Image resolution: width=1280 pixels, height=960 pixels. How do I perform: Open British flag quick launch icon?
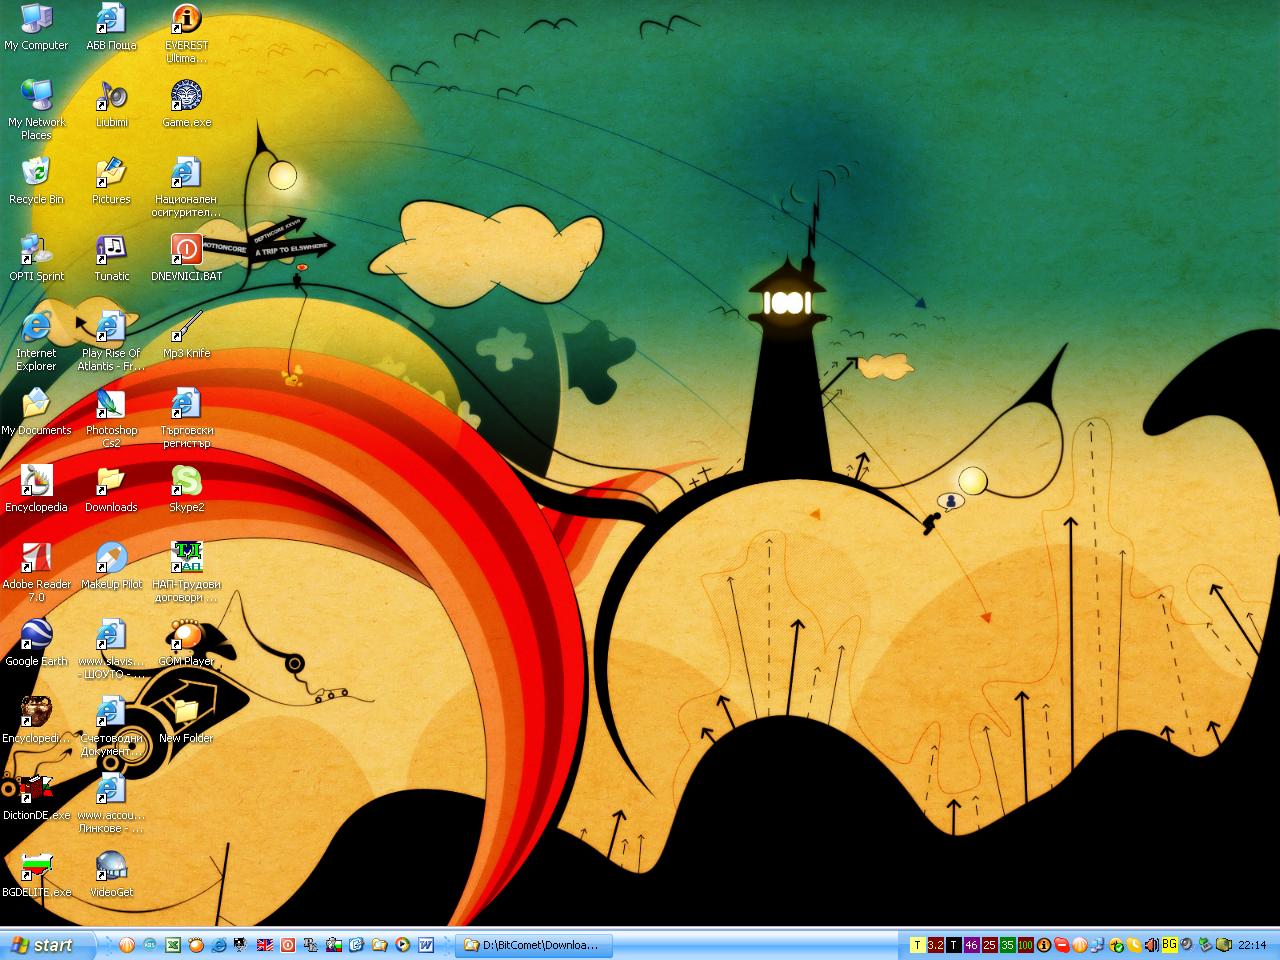click(265, 944)
